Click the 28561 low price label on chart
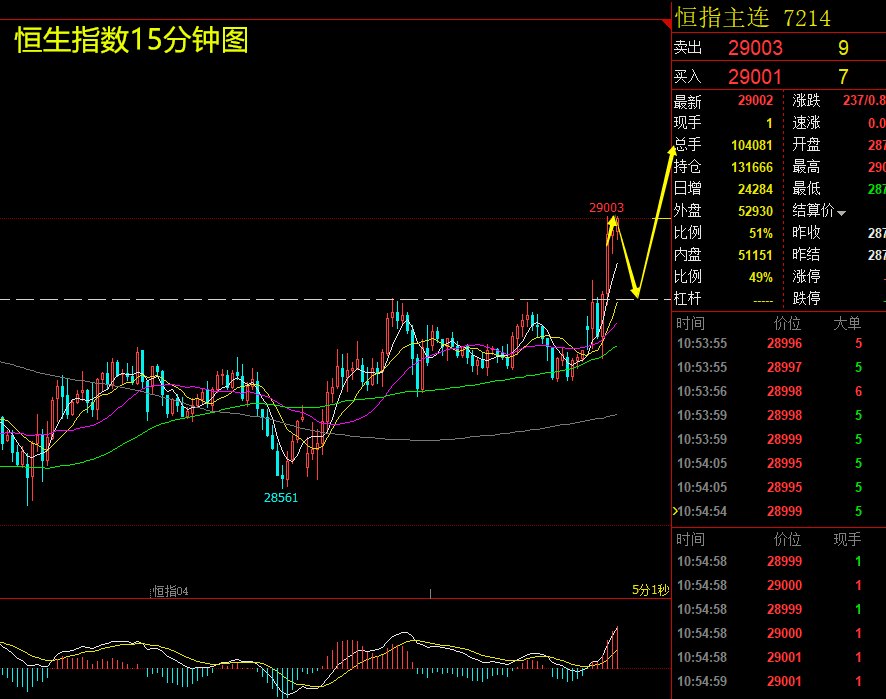886x699 pixels. click(x=281, y=498)
